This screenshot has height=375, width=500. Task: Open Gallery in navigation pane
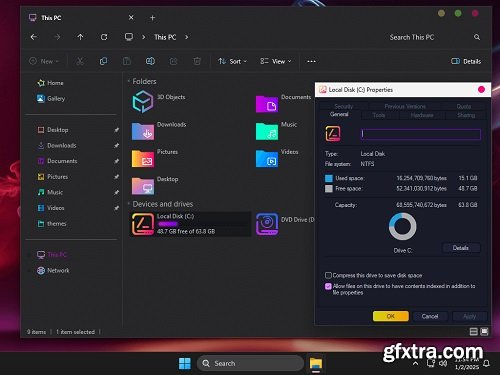tap(51, 98)
